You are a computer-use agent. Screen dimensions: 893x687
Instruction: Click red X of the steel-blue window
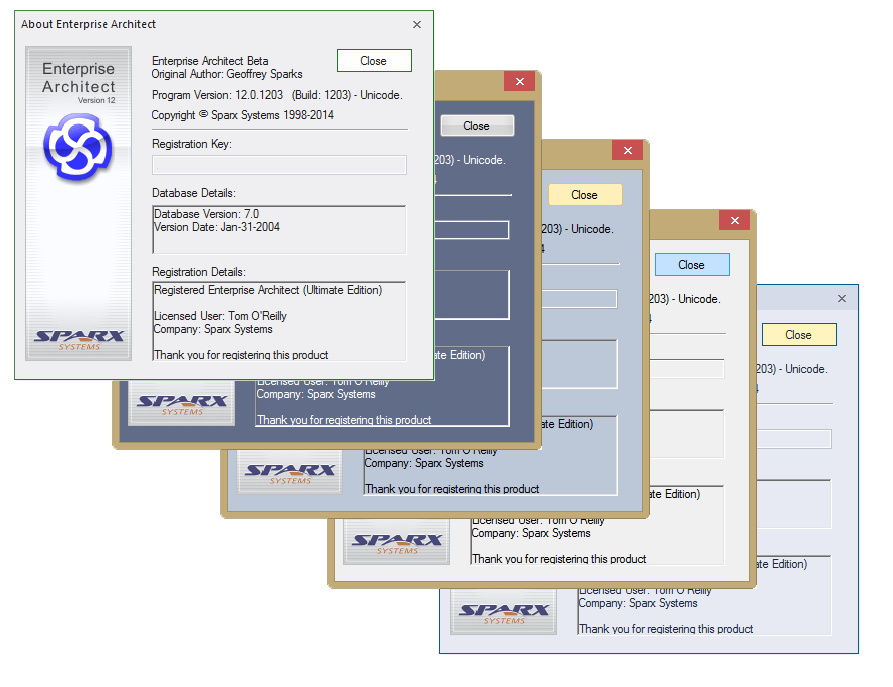click(628, 150)
